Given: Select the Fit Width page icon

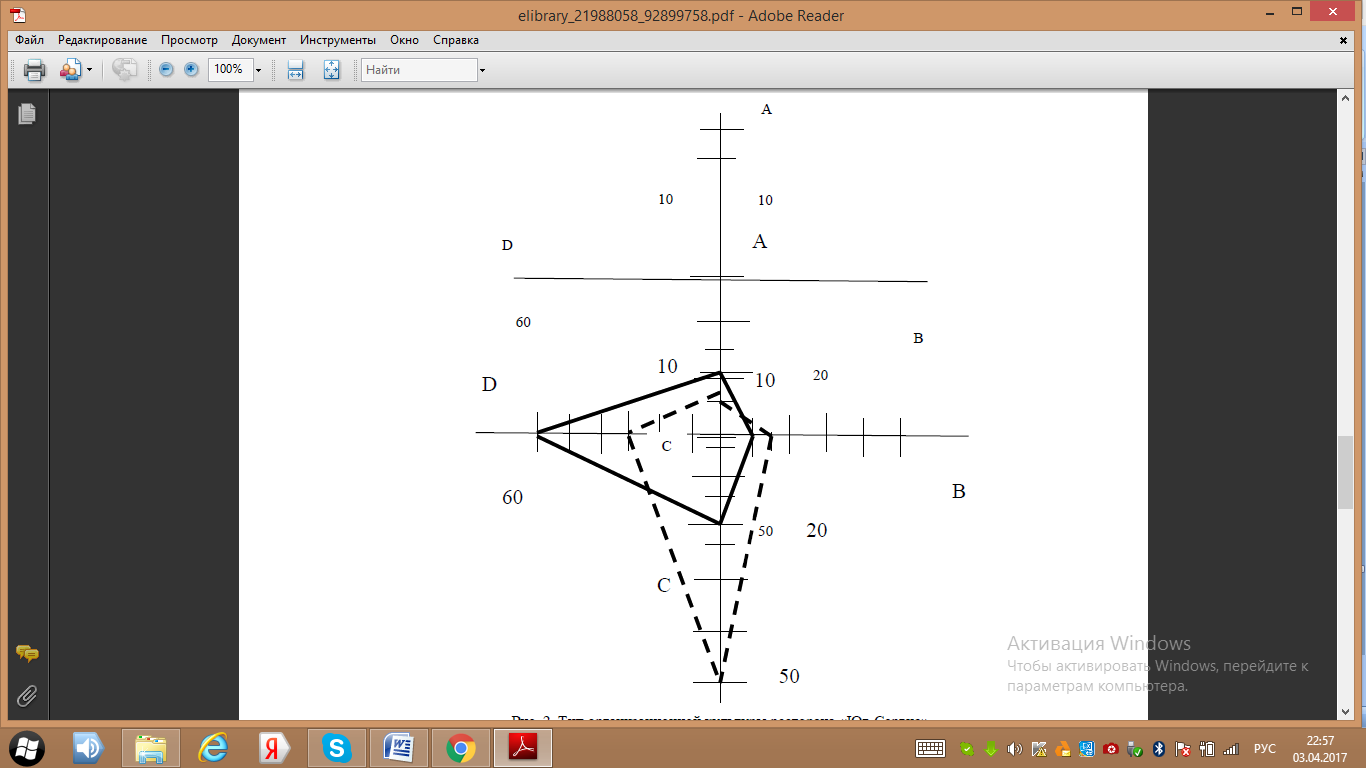Looking at the screenshot, I should click(x=295, y=70).
